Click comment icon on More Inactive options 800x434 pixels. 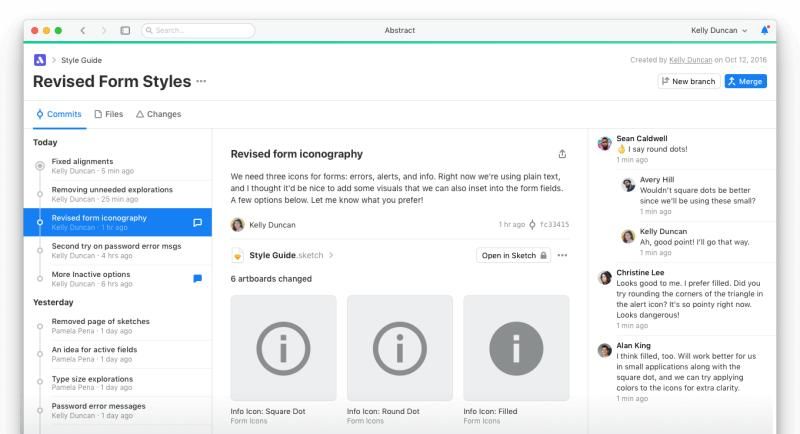(197, 278)
